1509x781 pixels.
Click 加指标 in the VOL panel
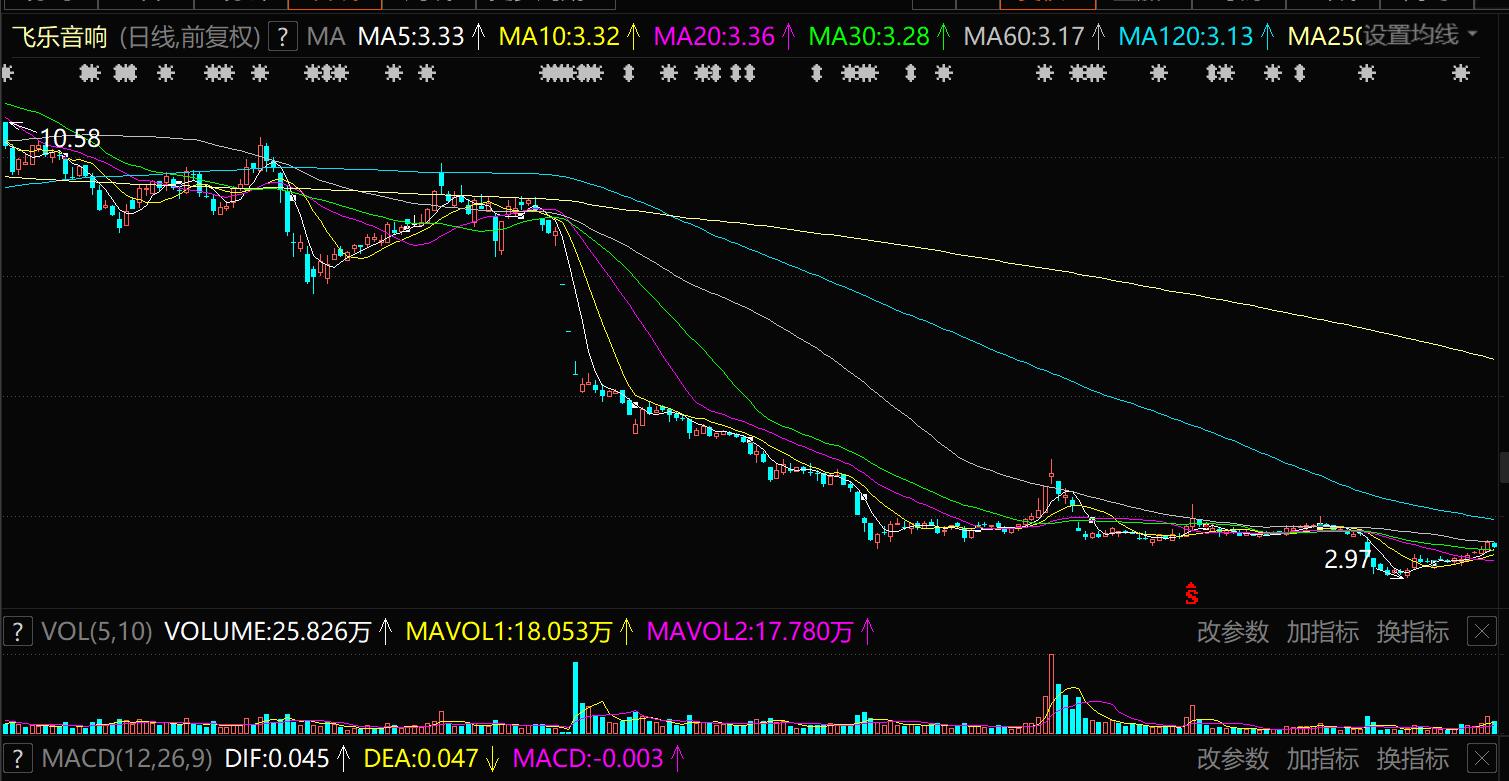1322,632
